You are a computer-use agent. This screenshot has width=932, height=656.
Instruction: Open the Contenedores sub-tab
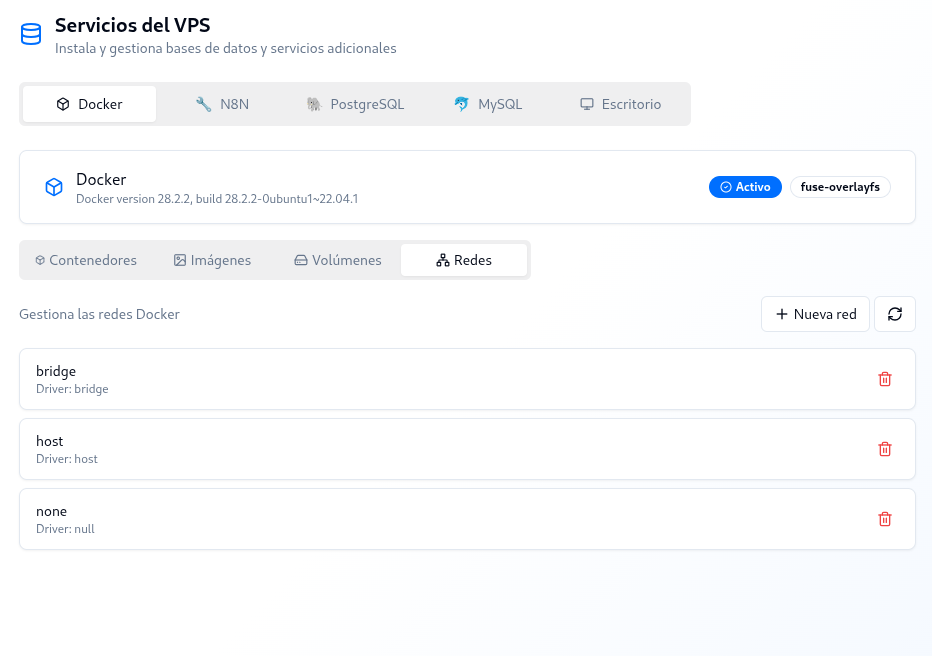point(86,260)
